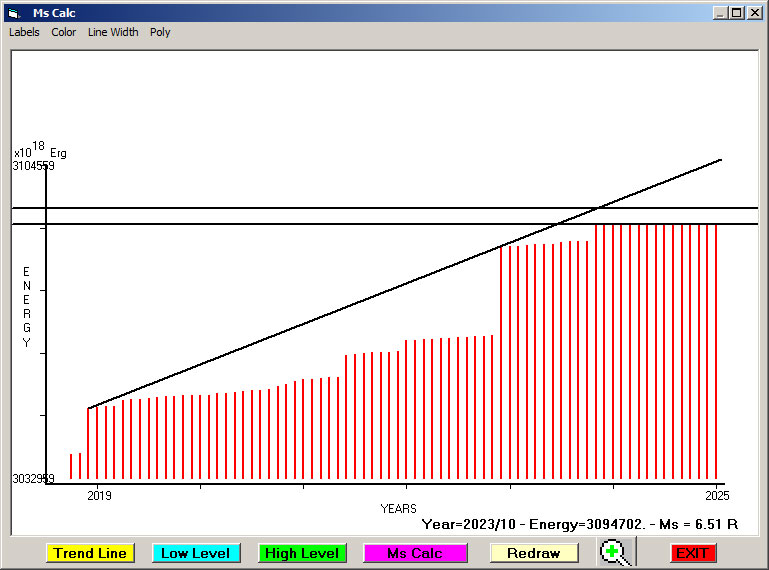Image resolution: width=769 pixels, height=570 pixels.
Task: Click the YEARS axis title
Action: [398, 509]
